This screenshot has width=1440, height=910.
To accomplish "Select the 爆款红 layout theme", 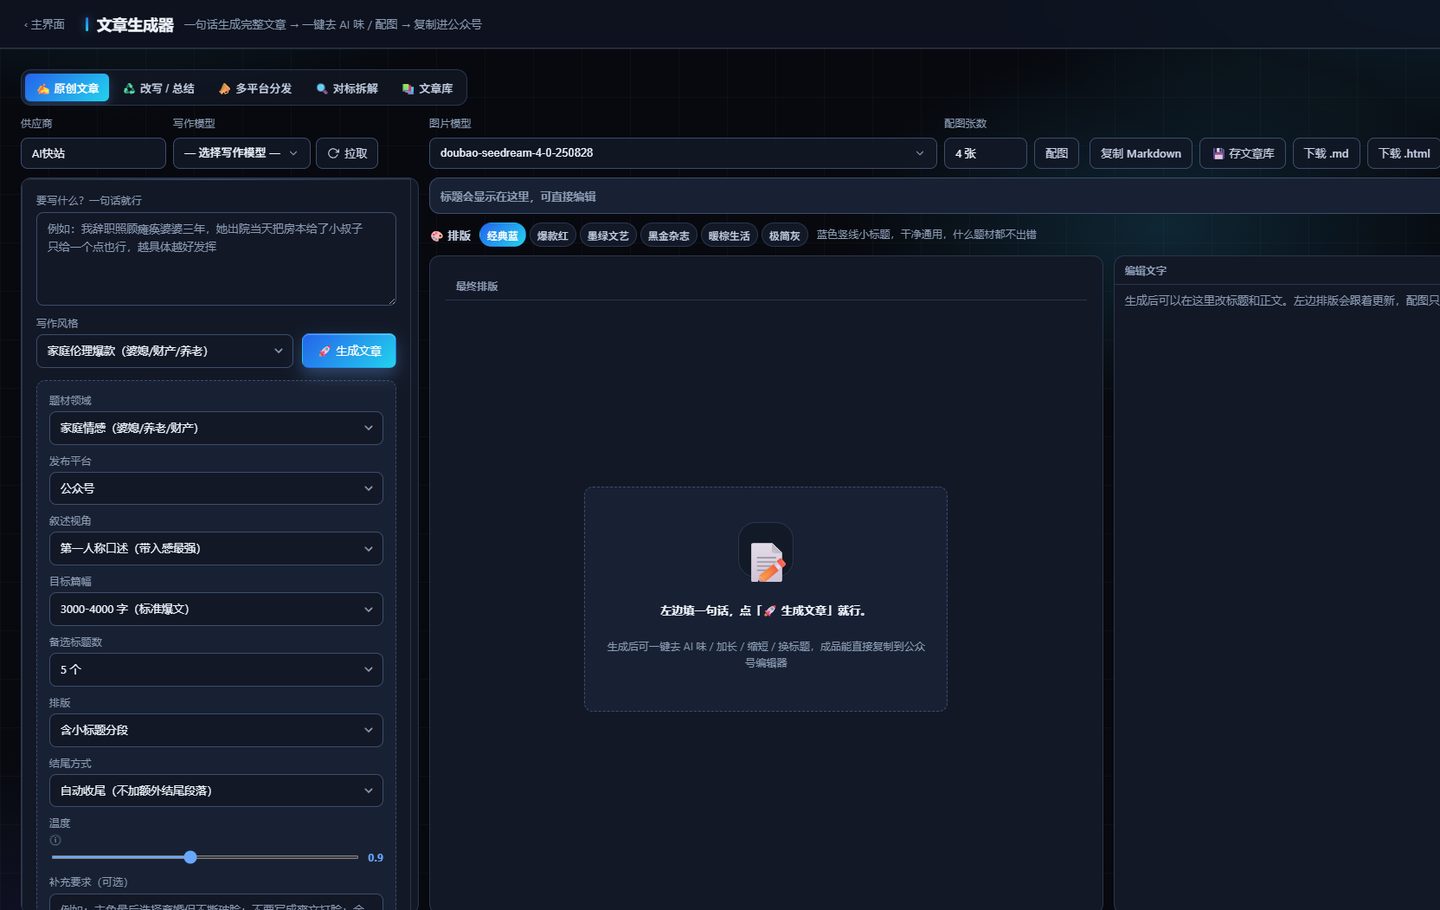I will [x=553, y=236].
